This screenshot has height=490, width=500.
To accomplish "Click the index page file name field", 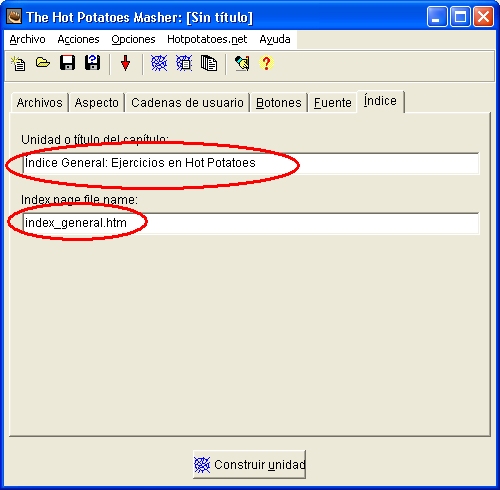I will pos(251,223).
